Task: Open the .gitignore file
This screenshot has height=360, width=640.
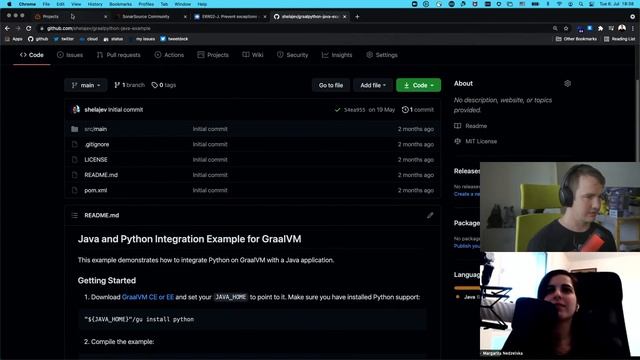Action: 97,144
